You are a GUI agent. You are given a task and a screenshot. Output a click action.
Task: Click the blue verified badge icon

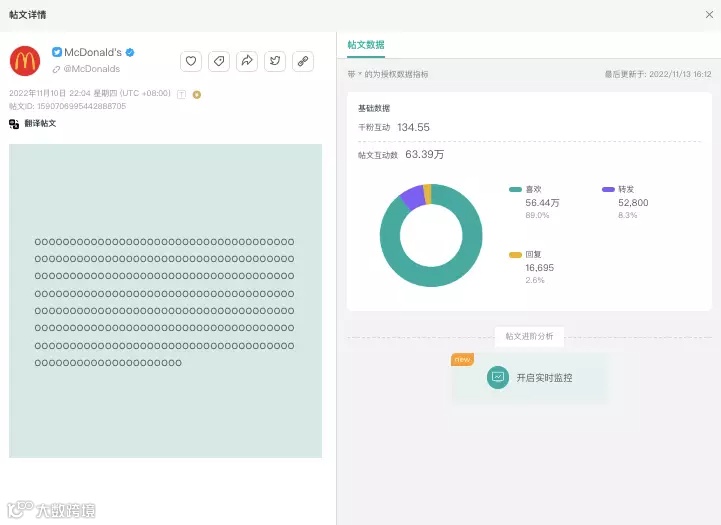[x=130, y=52]
